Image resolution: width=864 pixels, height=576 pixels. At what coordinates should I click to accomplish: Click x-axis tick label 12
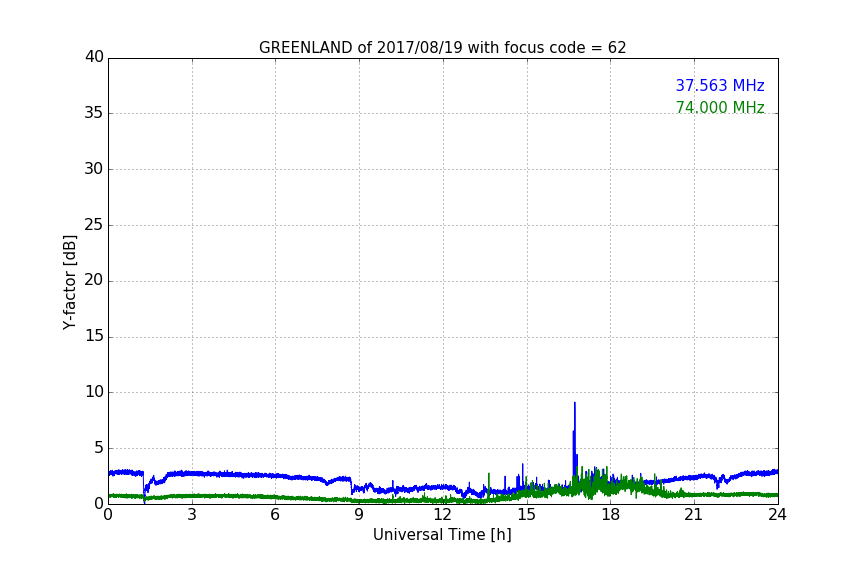click(443, 515)
